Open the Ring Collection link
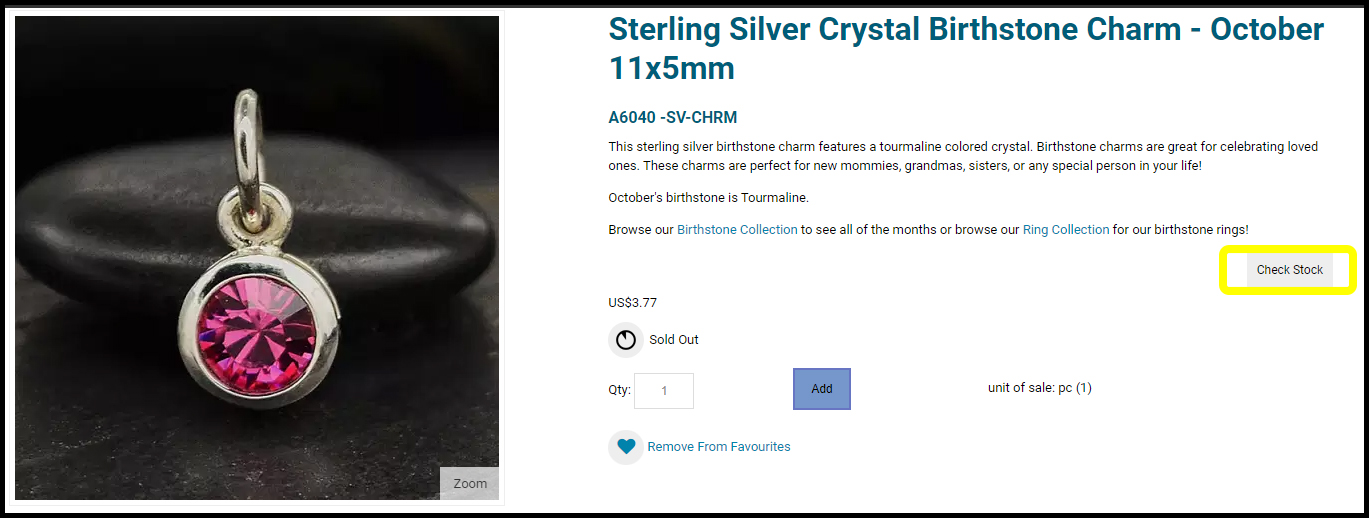1369x518 pixels. [1065, 230]
